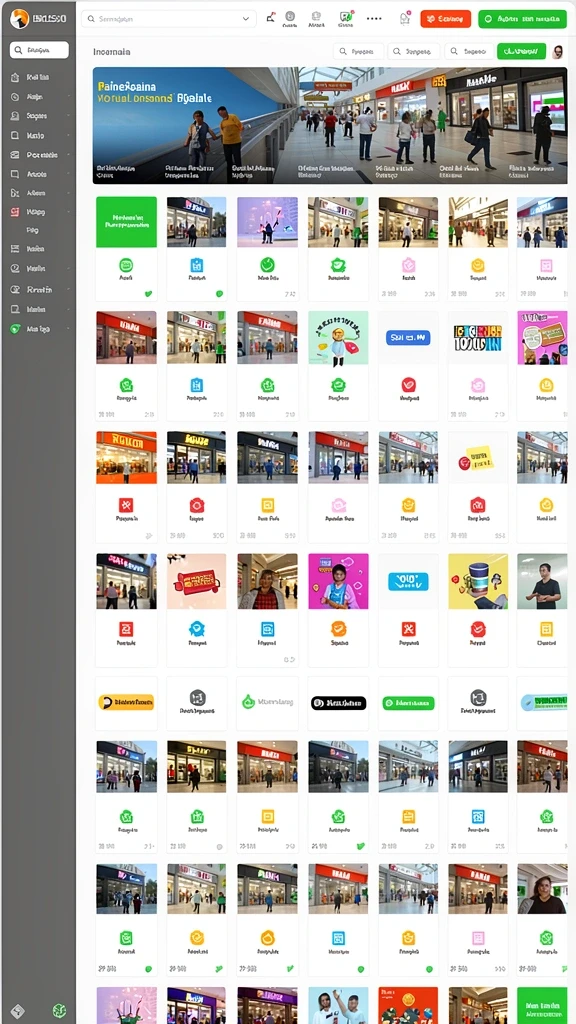The image size is (576, 1024).
Task: Click red tools icon under orange storefront card
Action: [126, 505]
